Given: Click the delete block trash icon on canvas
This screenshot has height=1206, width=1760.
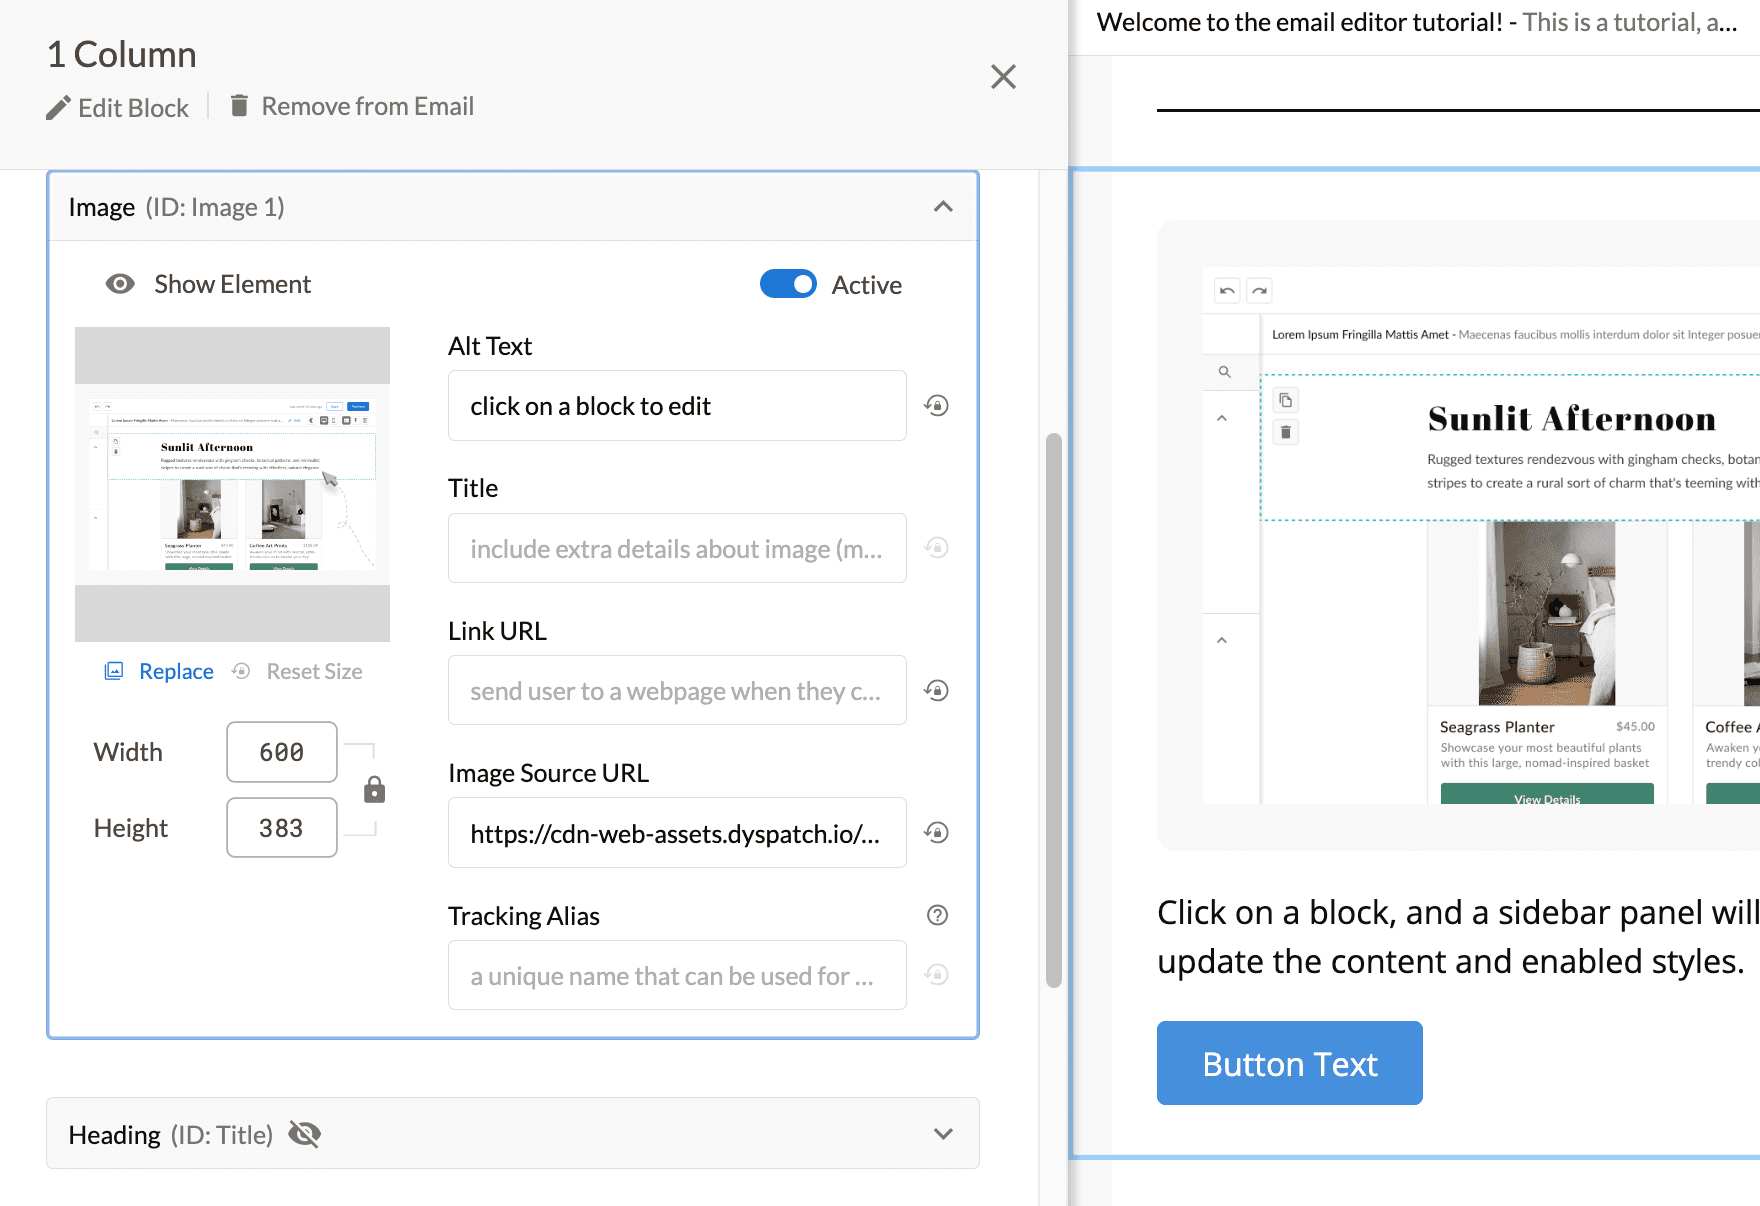Looking at the screenshot, I should [1286, 432].
